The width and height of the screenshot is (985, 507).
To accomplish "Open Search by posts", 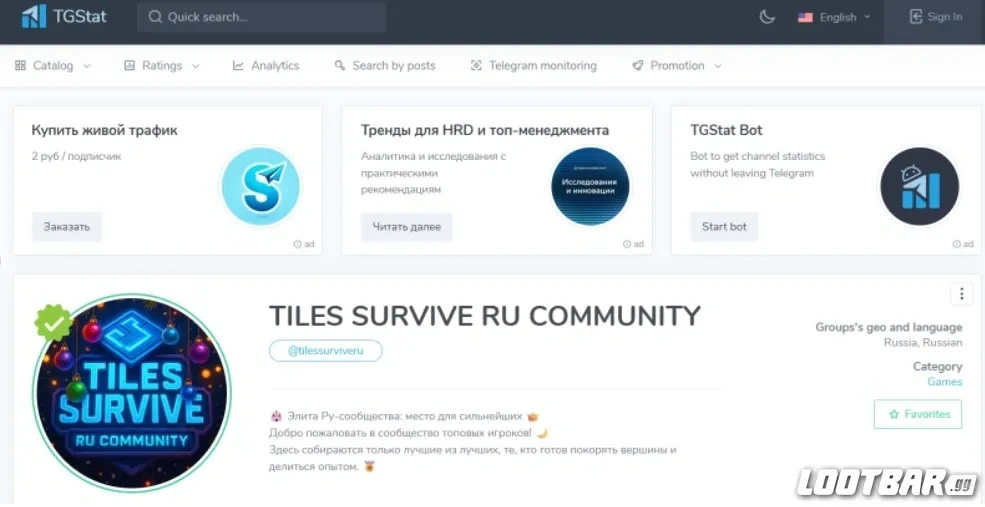I will (384, 65).
